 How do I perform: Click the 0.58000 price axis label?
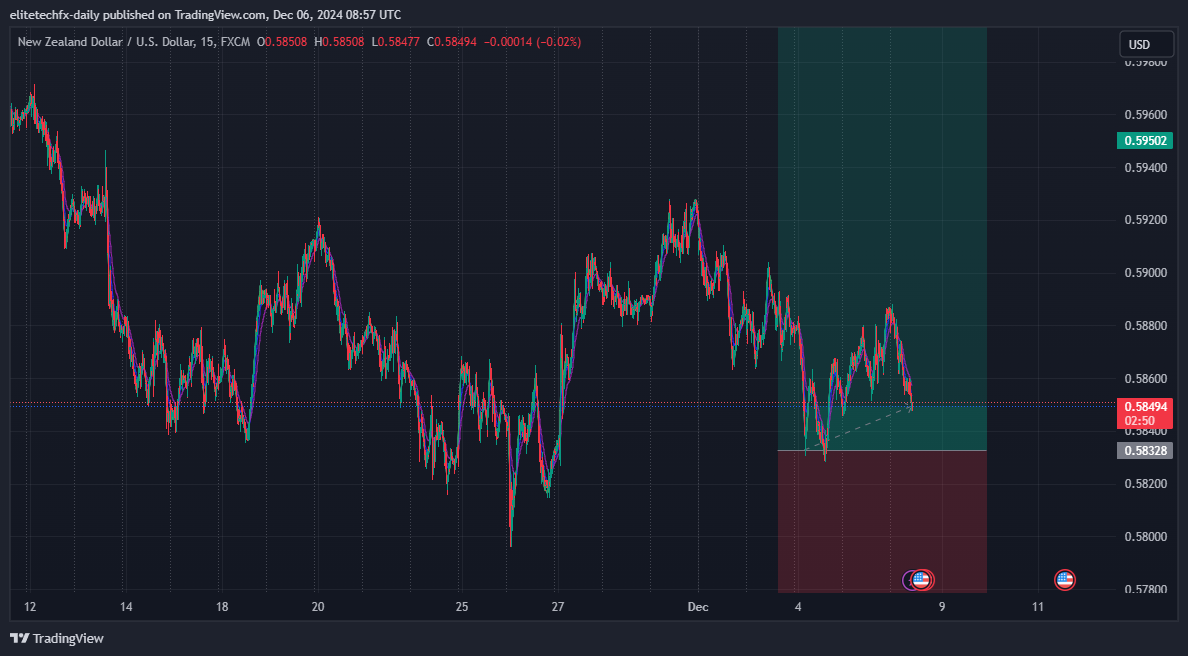coord(1146,536)
